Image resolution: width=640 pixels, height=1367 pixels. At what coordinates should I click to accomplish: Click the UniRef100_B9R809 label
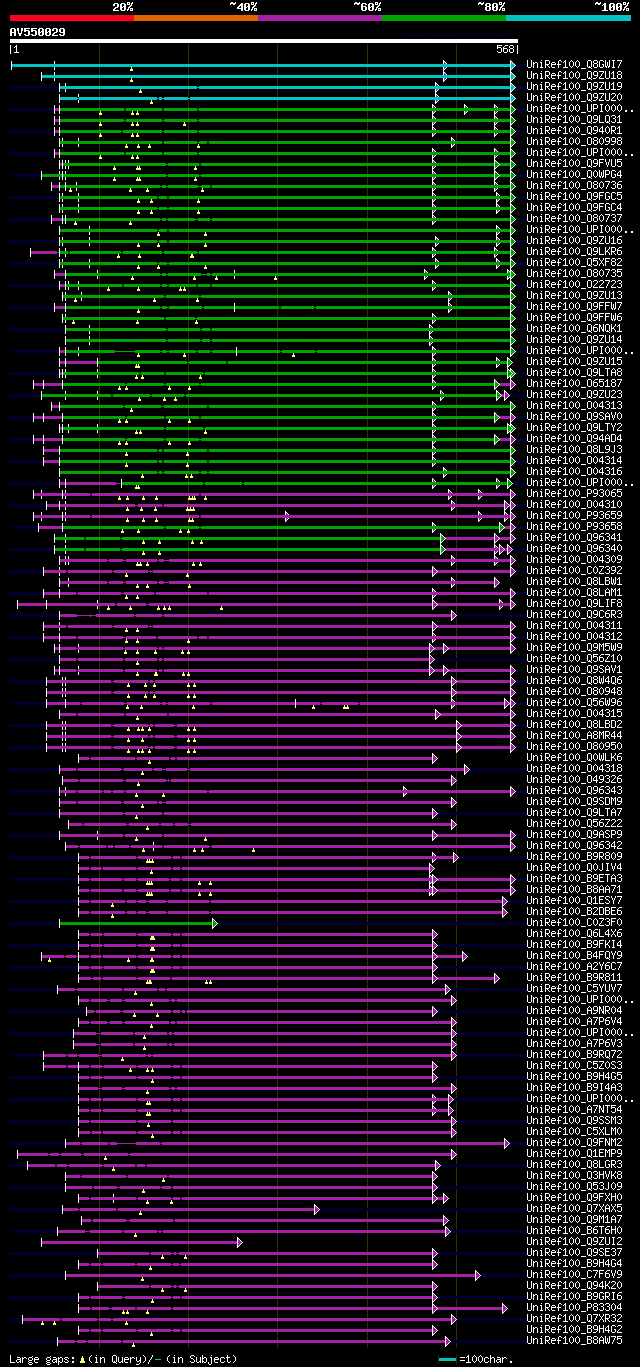574,856
